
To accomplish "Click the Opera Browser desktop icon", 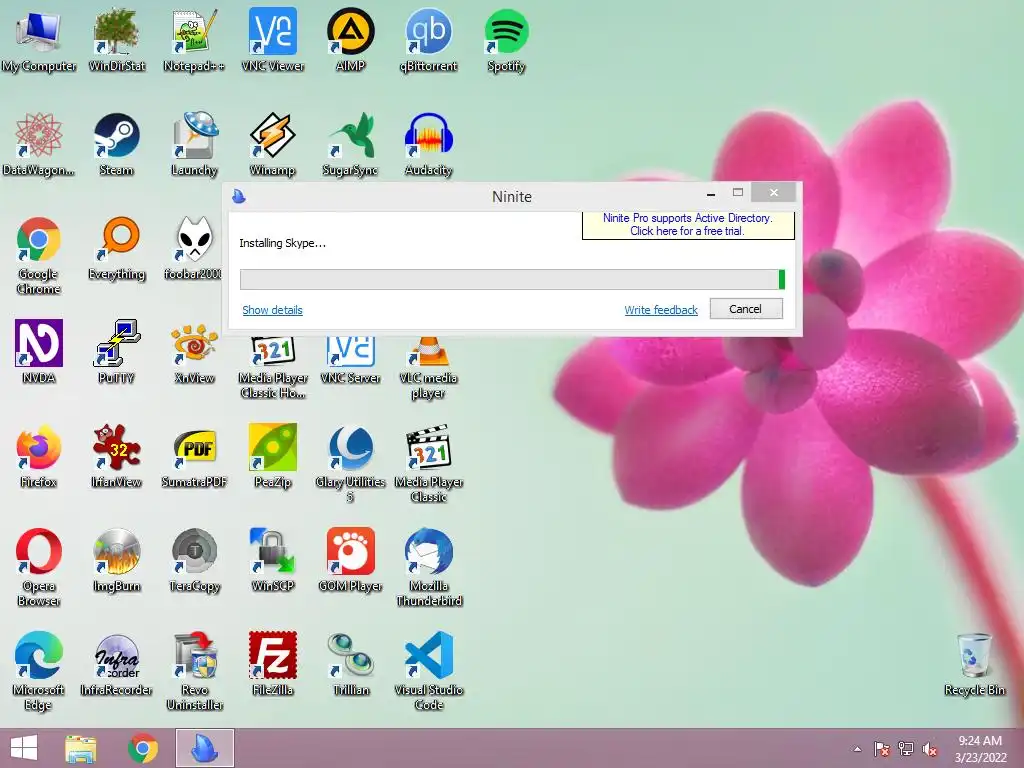I will point(38,567).
